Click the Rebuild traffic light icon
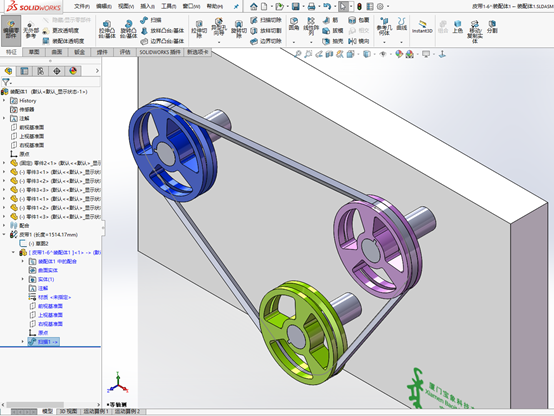Image resolution: width=554 pixels, height=416 pixels. click(x=359, y=6)
